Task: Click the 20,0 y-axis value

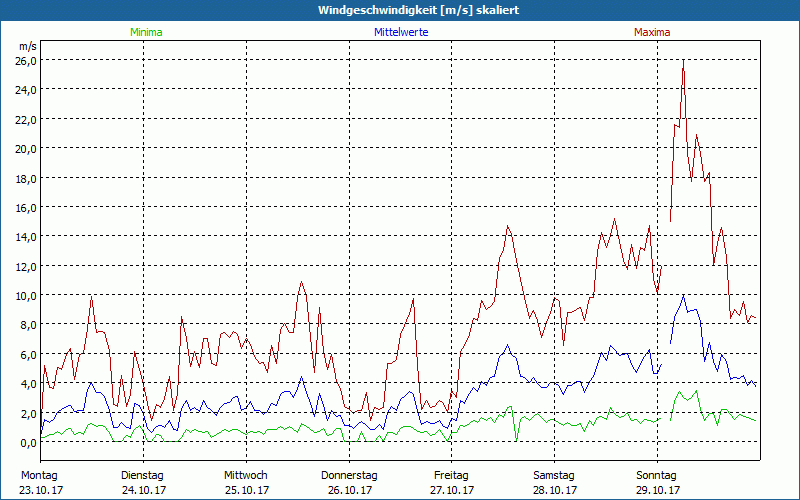Action: click(x=27, y=149)
